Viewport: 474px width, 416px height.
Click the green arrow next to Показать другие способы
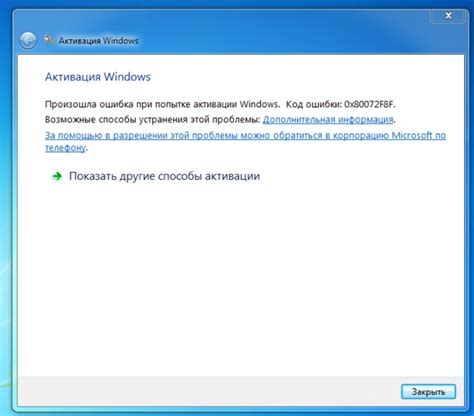pyautogui.click(x=57, y=176)
